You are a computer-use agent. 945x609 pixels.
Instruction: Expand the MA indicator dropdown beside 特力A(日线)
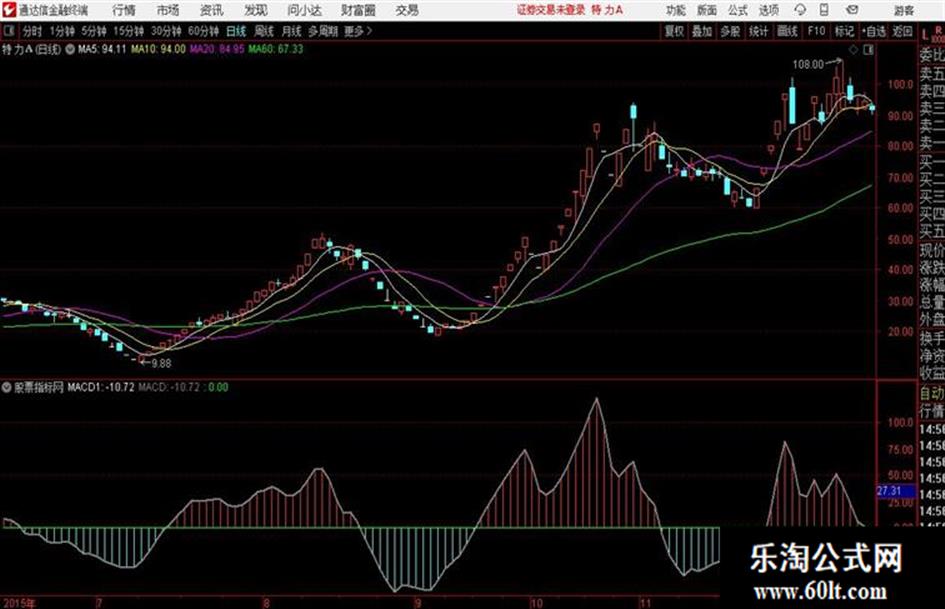[x=70, y=49]
